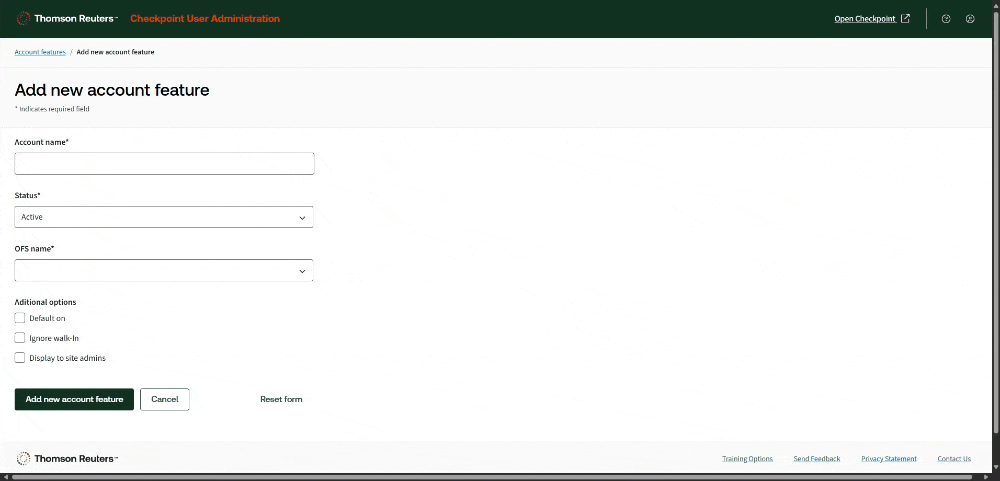Image resolution: width=1000 pixels, height=481 pixels.
Task: Enable the Default on checkbox
Action: [20, 318]
